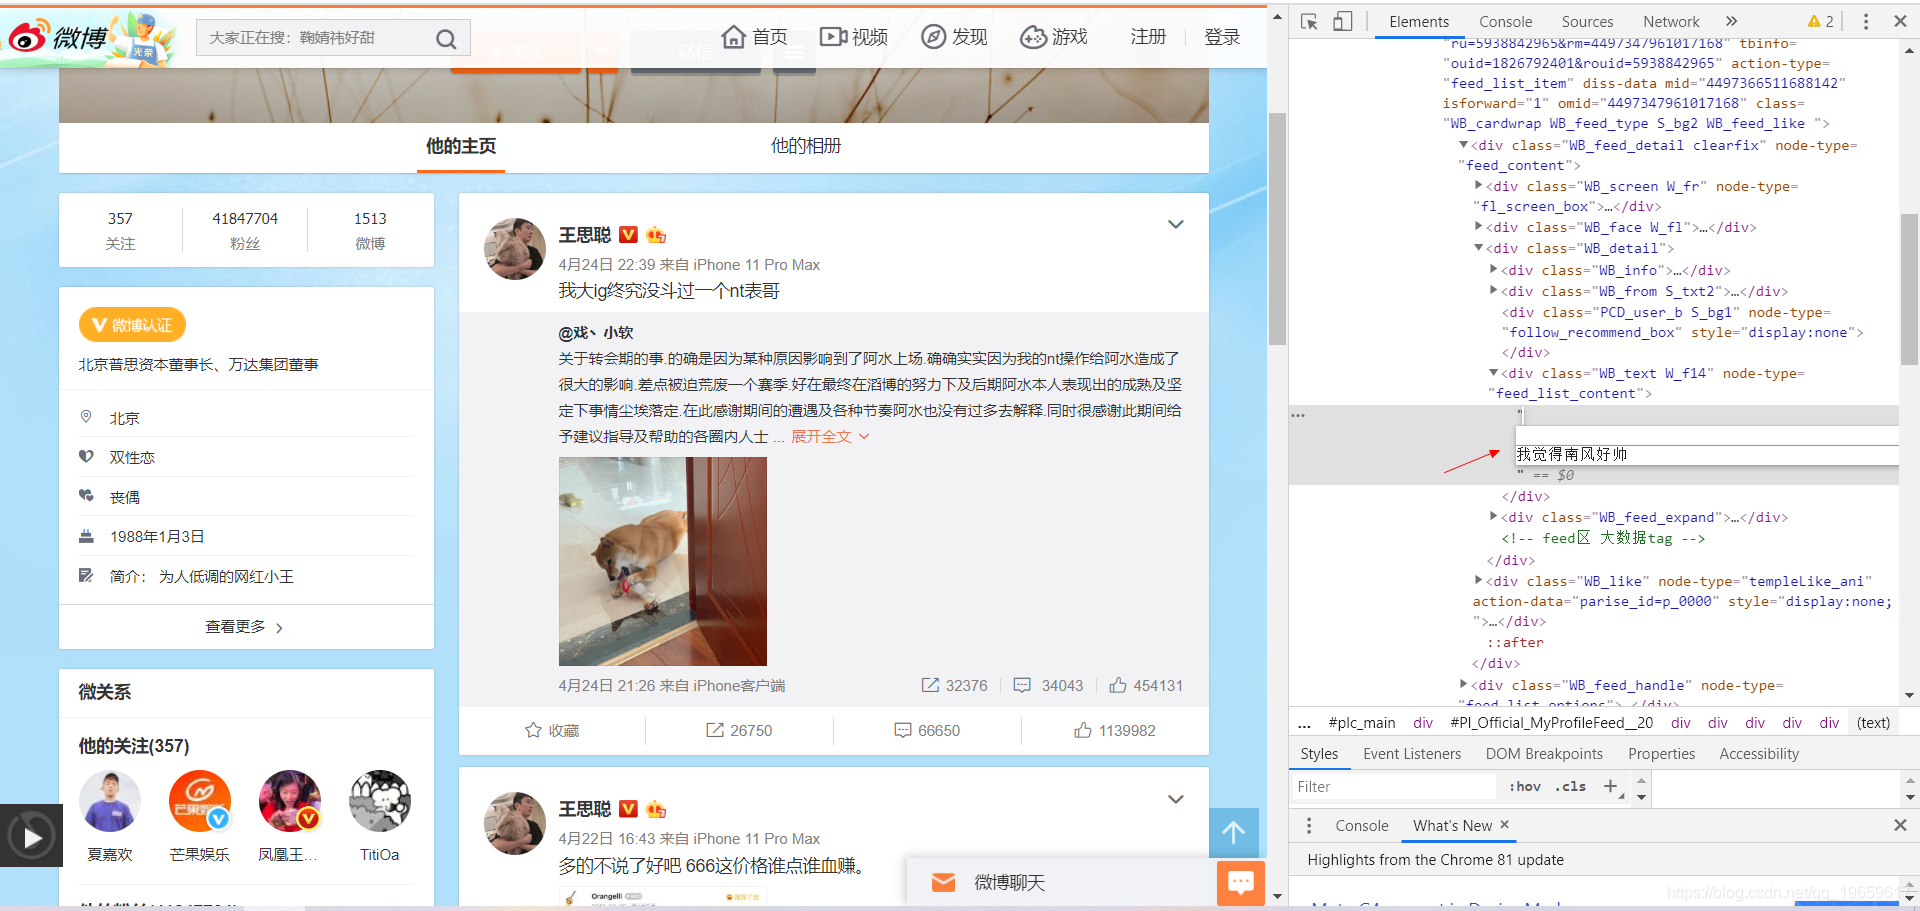Toggle :hov element state panel
Image resolution: width=1920 pixels, height=911 pixels.
(x=1525, y=787)
